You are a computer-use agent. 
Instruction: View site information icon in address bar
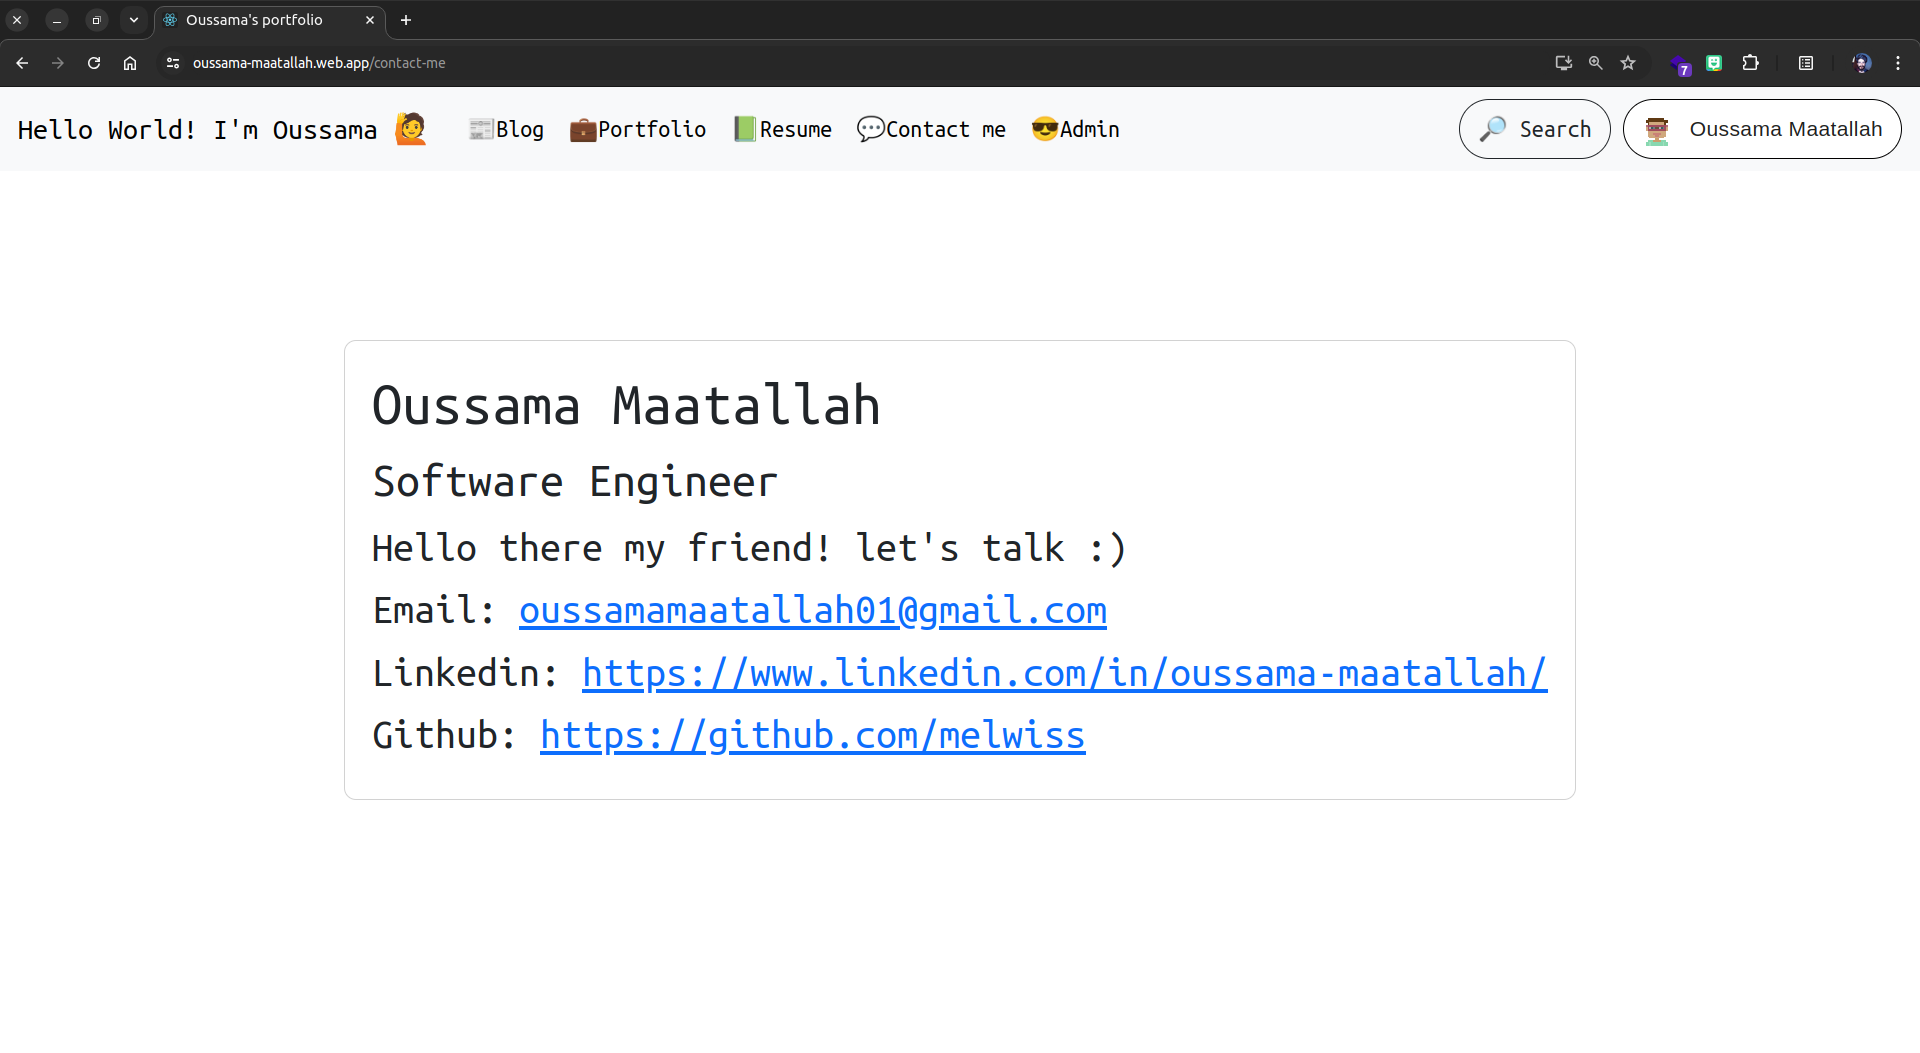(x=173, y=63)
